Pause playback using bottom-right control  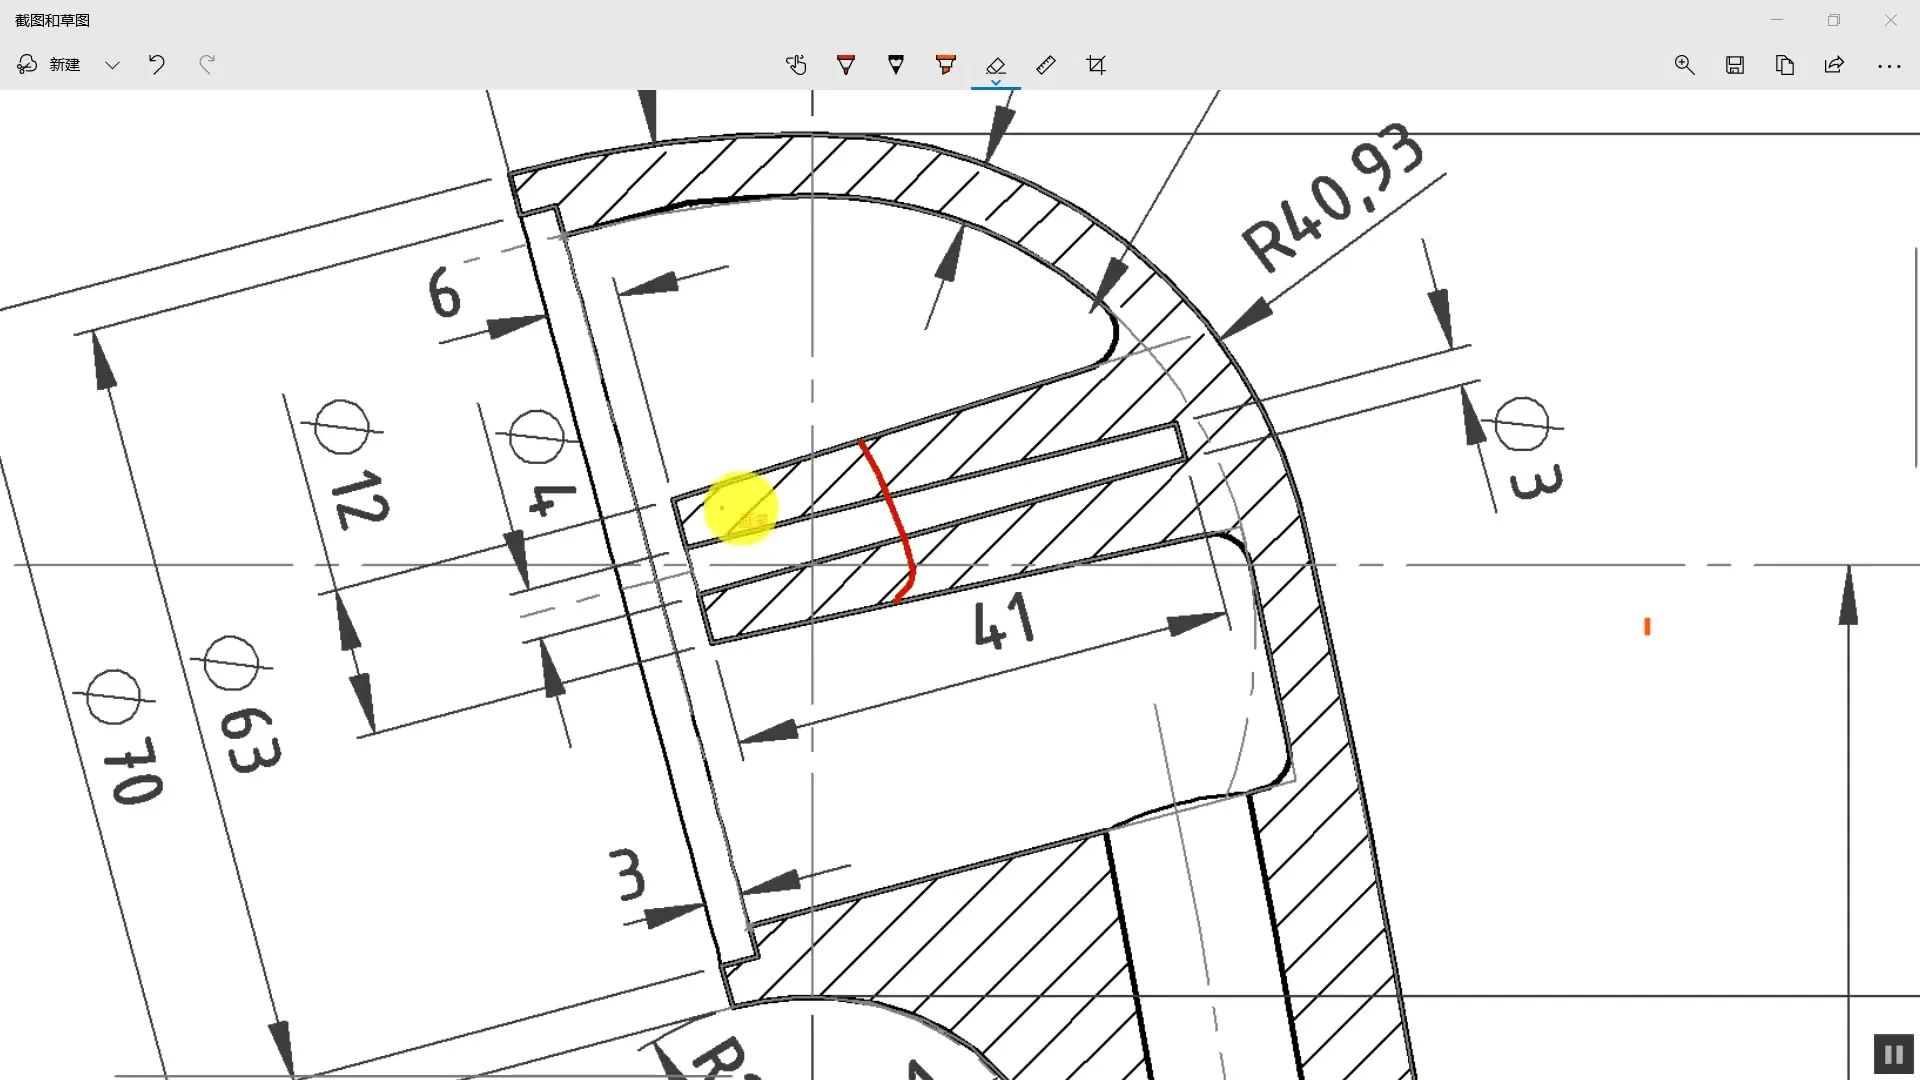click(x=1893, y=1052)
